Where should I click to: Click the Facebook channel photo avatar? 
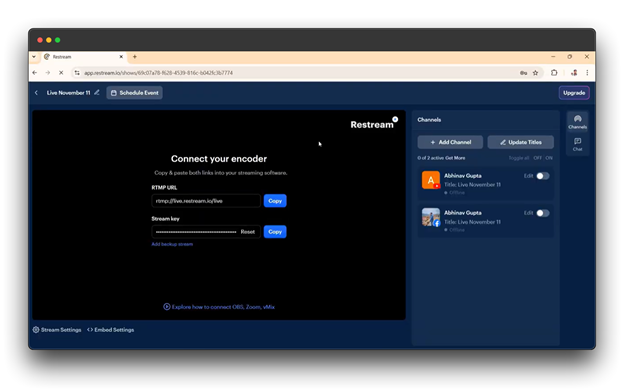[x=431, y=217]
